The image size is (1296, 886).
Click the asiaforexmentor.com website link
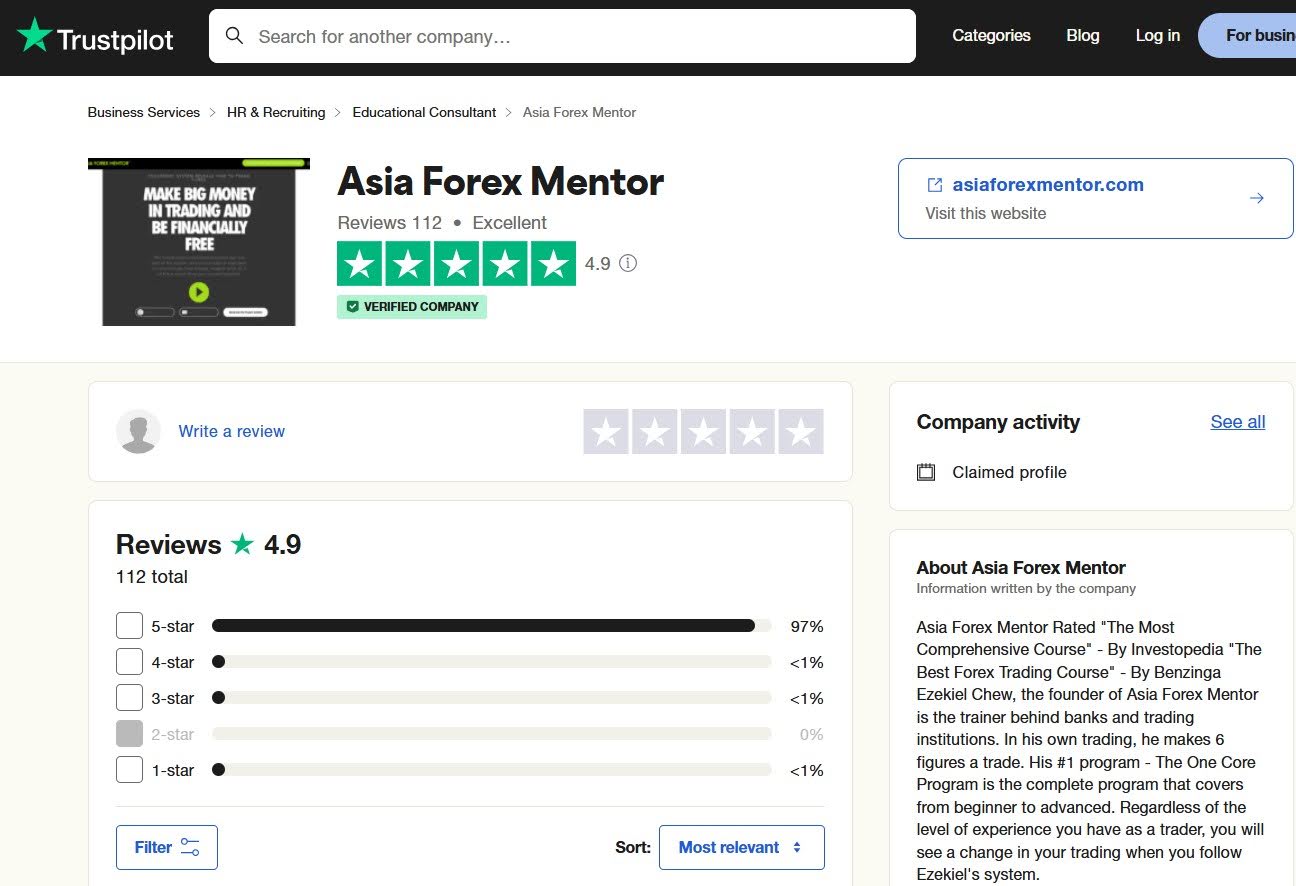click(1048, 185)
